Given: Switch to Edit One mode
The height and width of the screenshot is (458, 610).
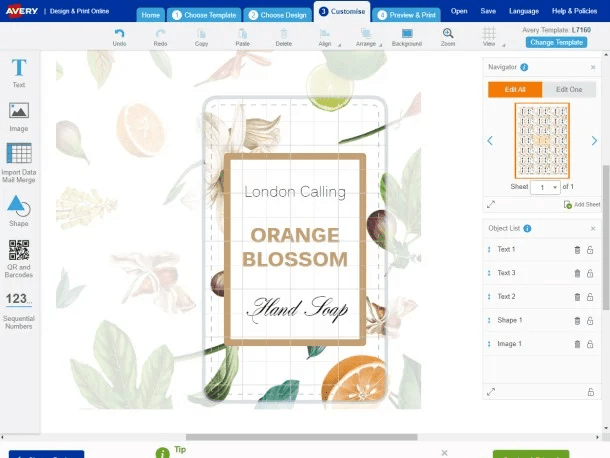Looking at the screenshot, I should click(568, 90).
